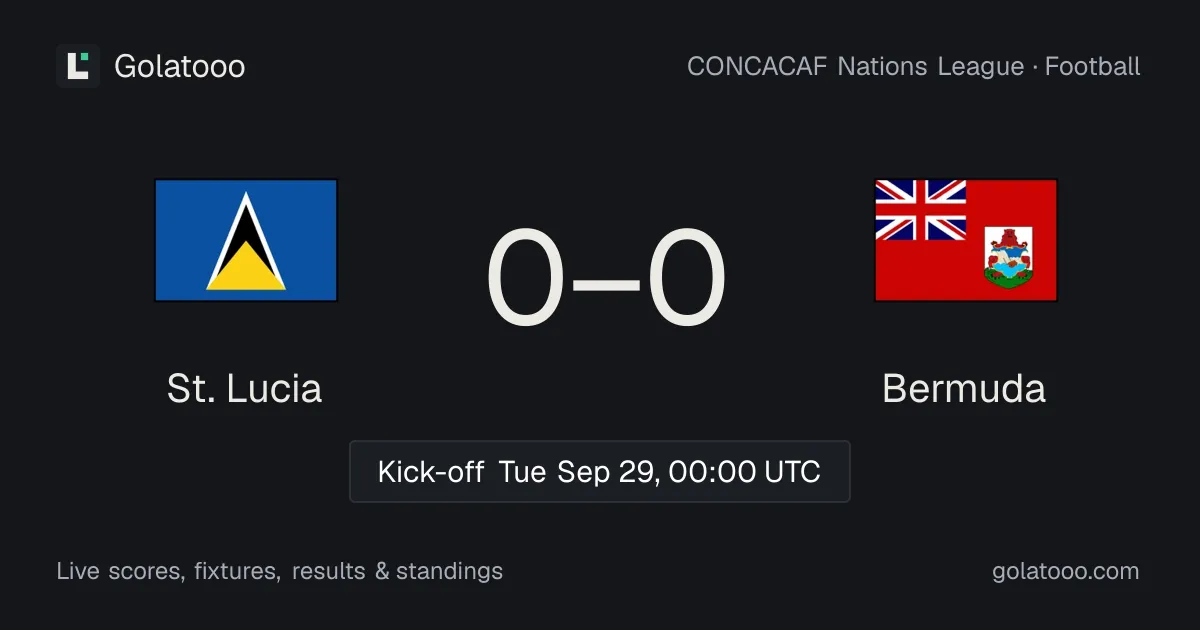Viewport: 1200px width, 630px height.
Task: Open the CONCACAF Nations League label
Action: pos(856,67)
